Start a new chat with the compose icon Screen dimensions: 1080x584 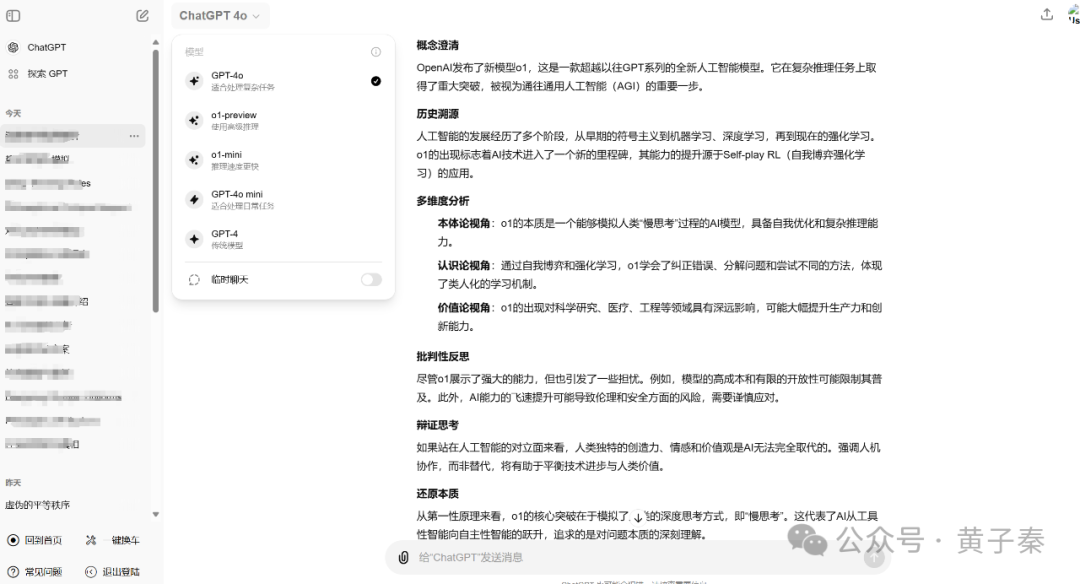coord(143,16)
